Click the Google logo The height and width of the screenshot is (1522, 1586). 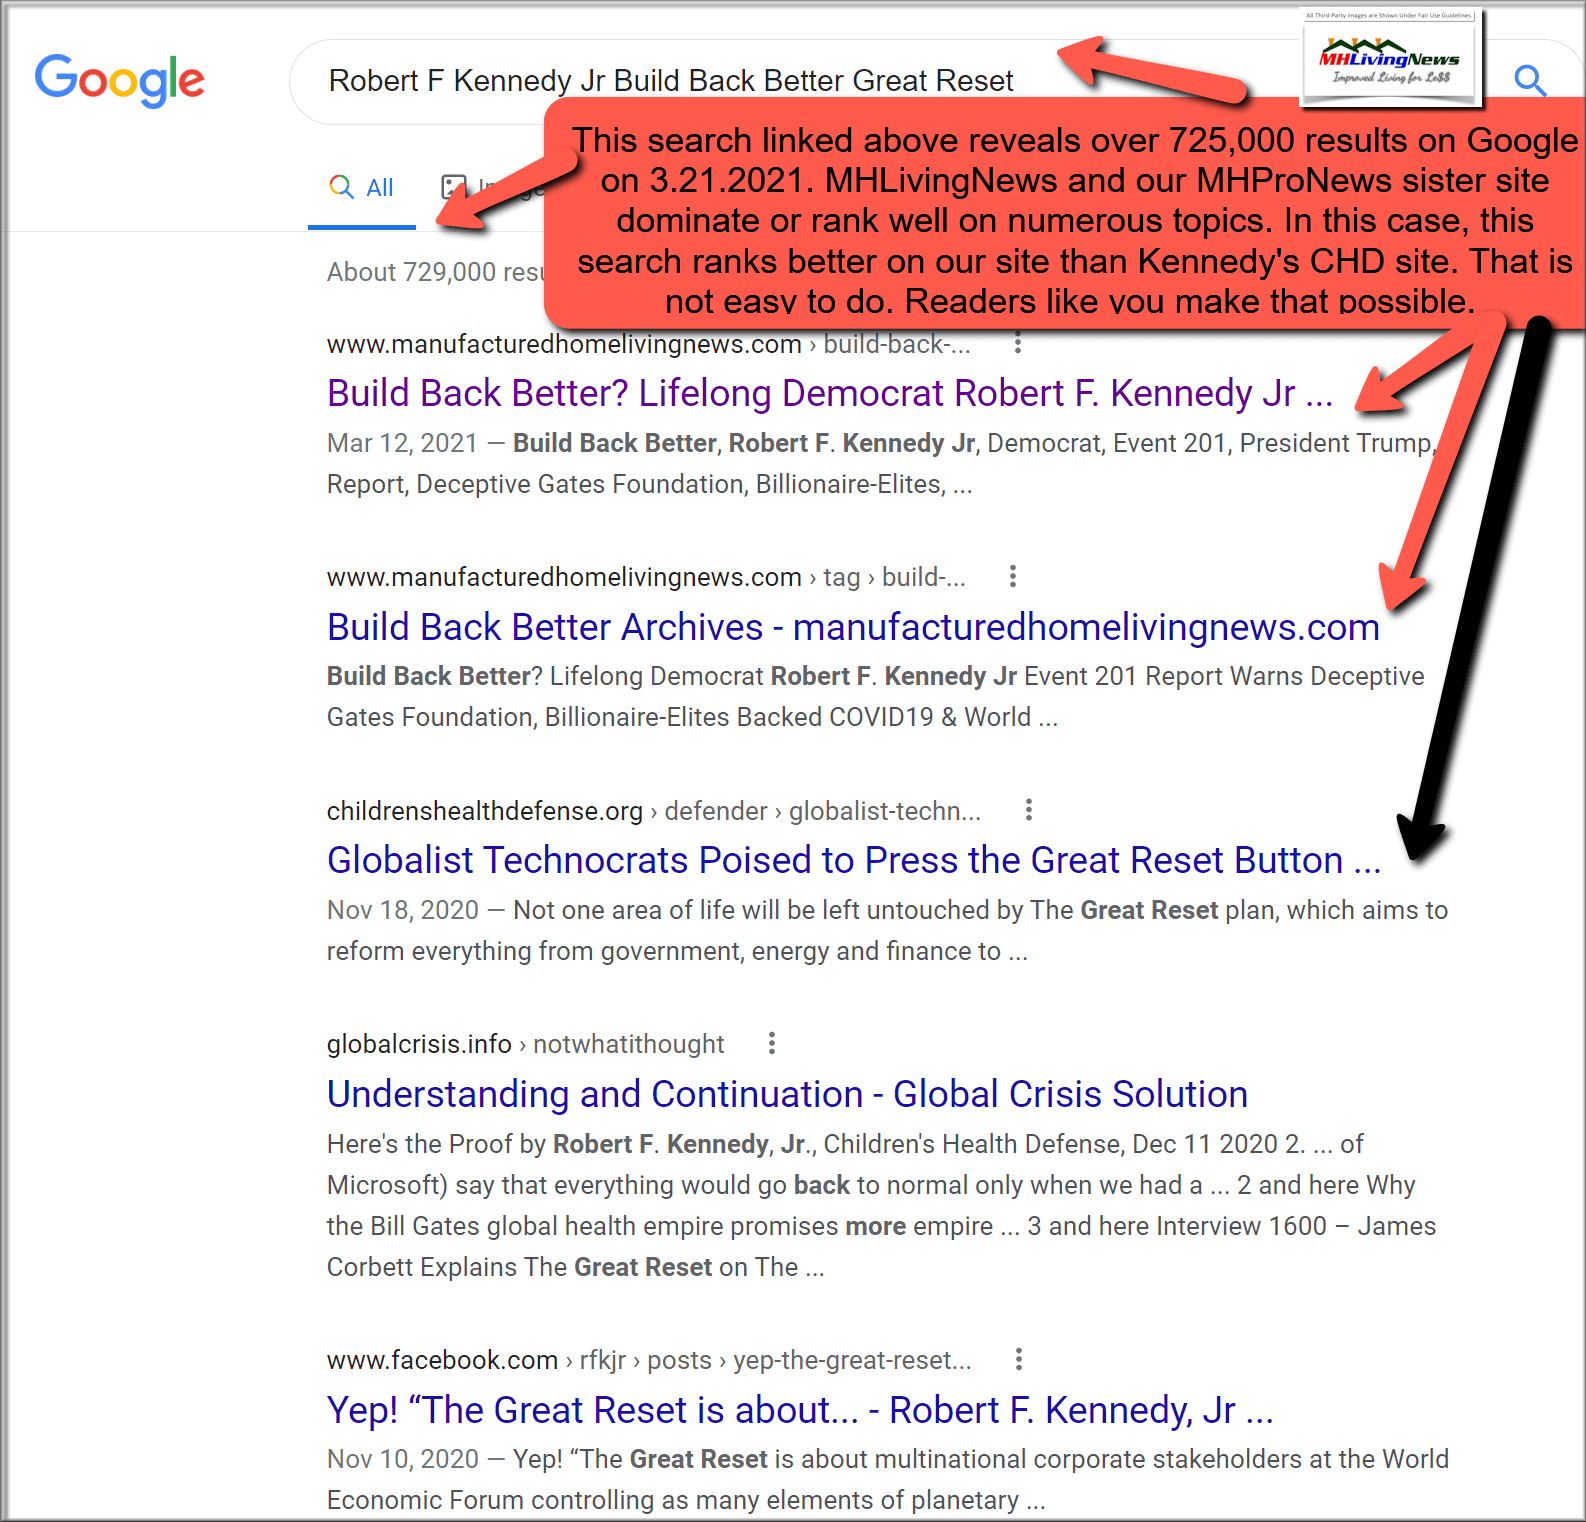(x=119, y=80)
